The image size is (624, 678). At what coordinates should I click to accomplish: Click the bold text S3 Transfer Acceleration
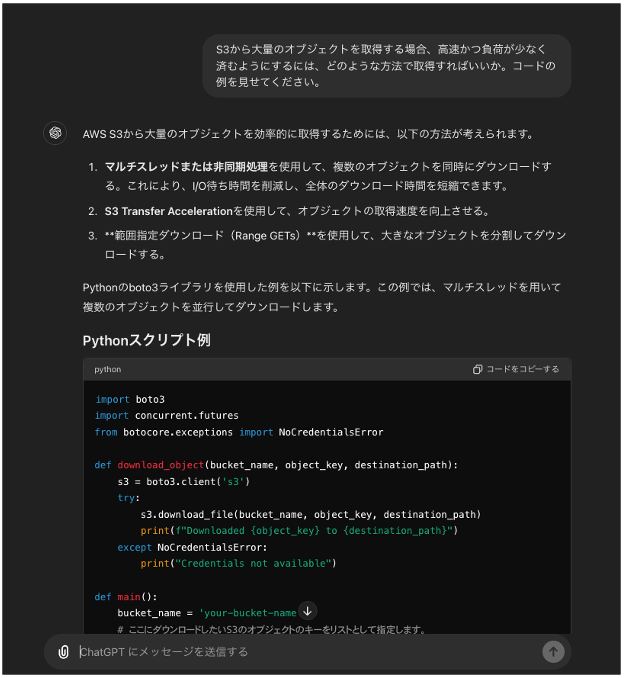tap(169, 211)
